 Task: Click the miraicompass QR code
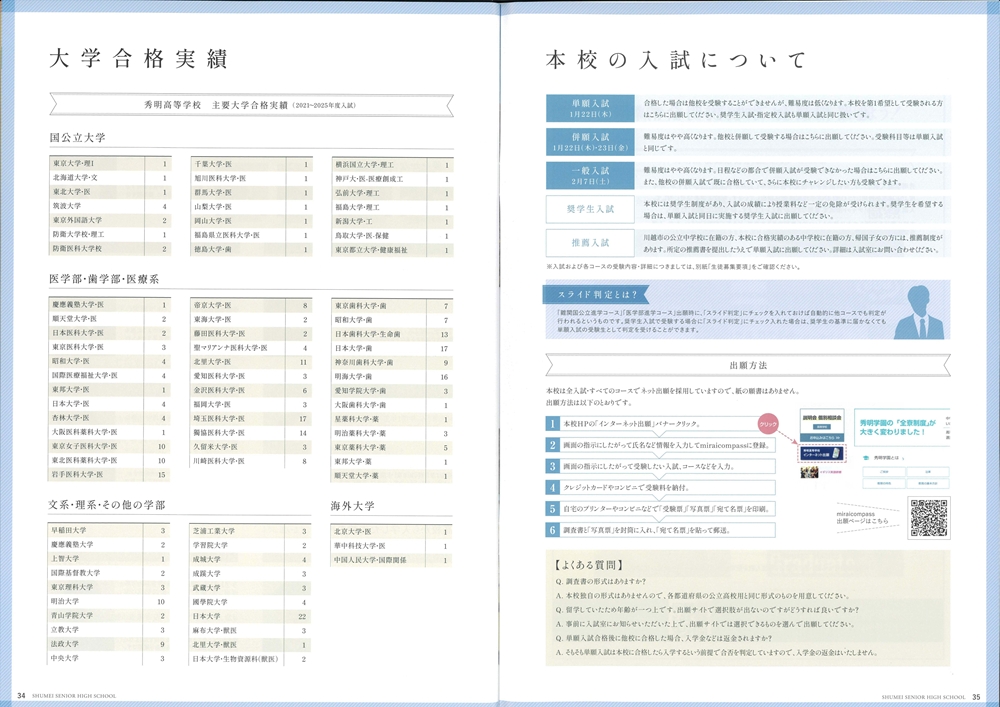coord(929,518)
